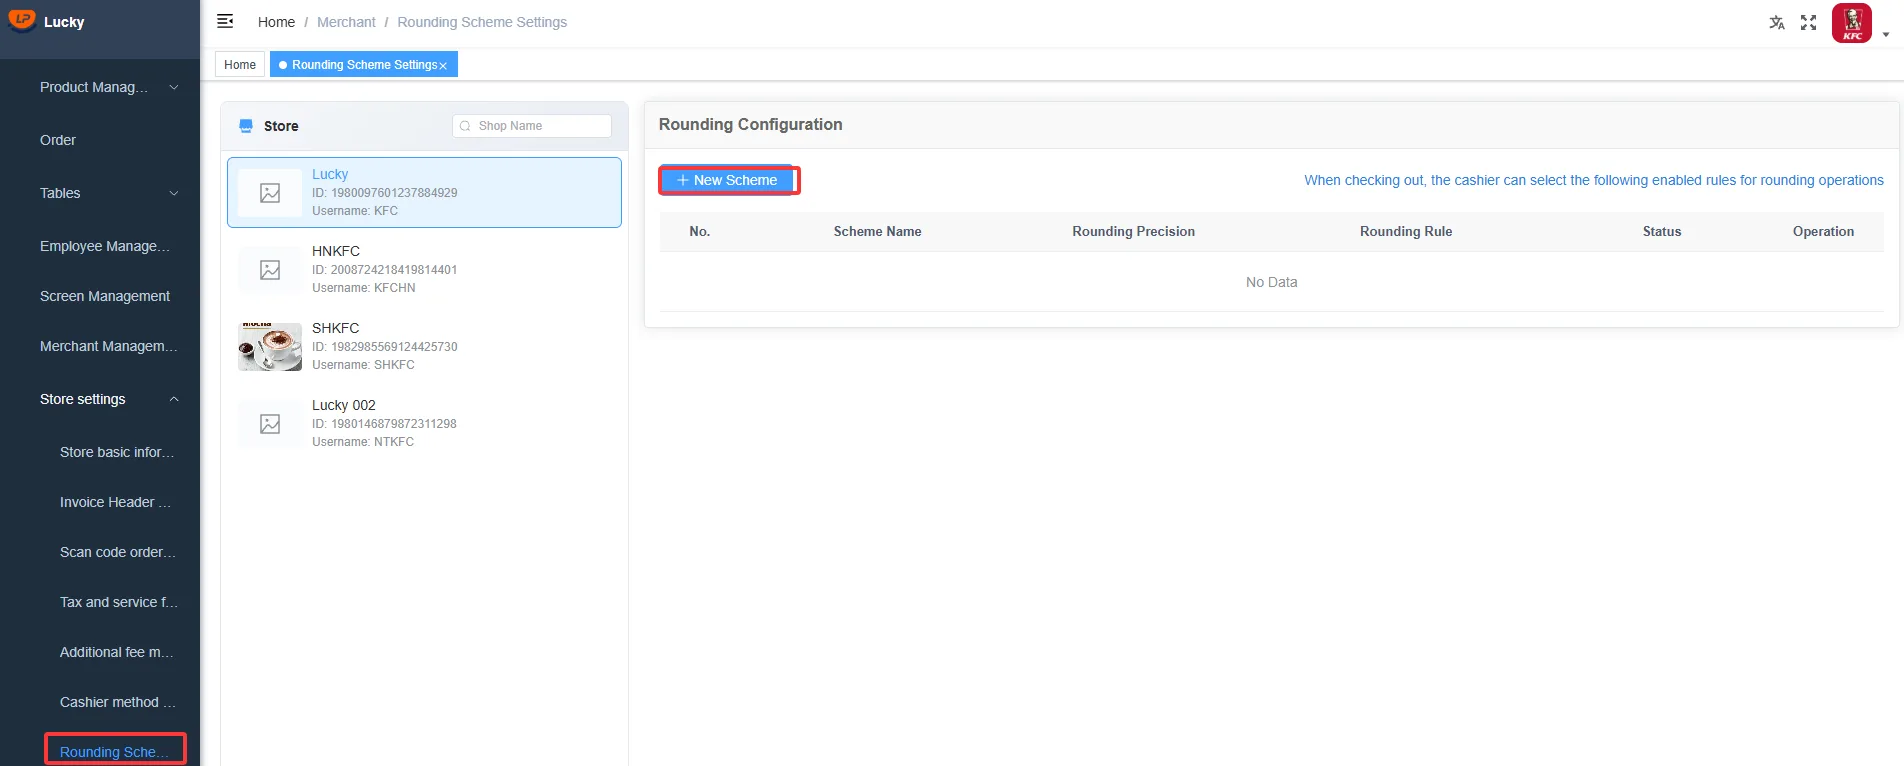1904x766 pixels.
Task: Click the Status column header
Action: pyautogui.click(x=1662, y=231)
